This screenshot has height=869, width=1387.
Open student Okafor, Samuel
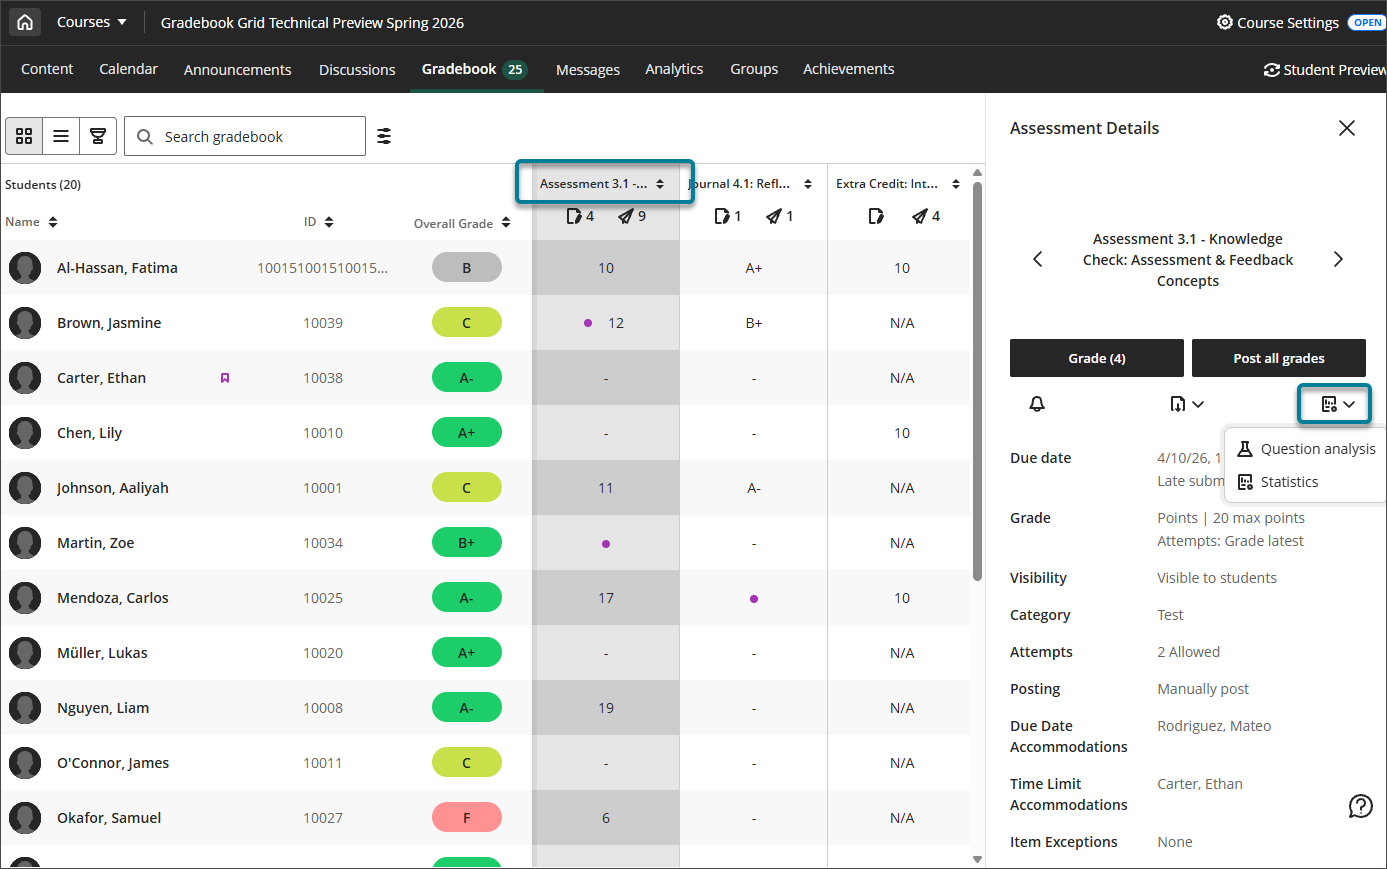click(109, 818)
